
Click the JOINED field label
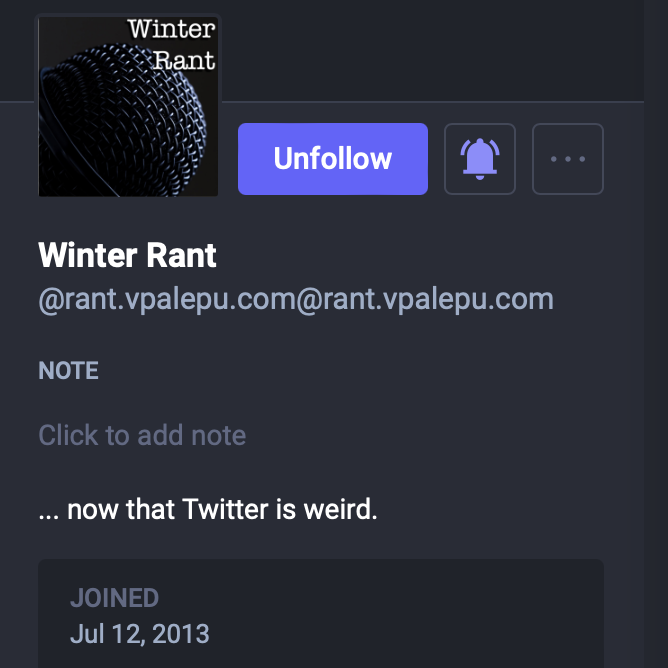114,599
